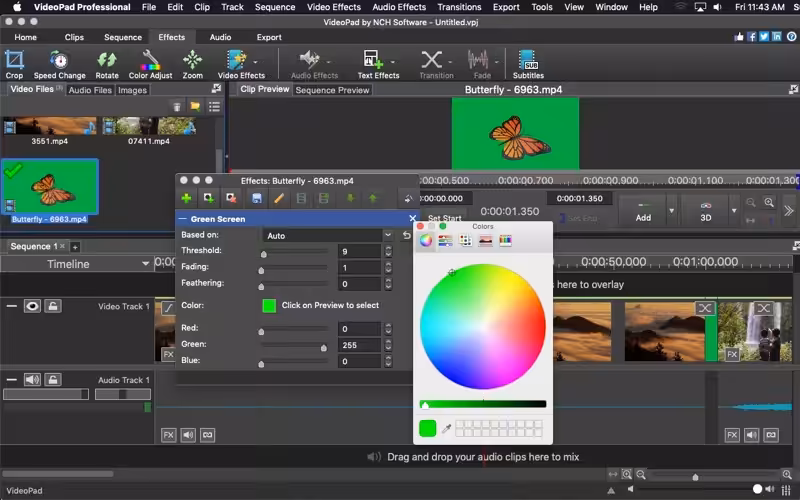Click the Green channel slider
The image size is (800, 500).
coord(294,345)
